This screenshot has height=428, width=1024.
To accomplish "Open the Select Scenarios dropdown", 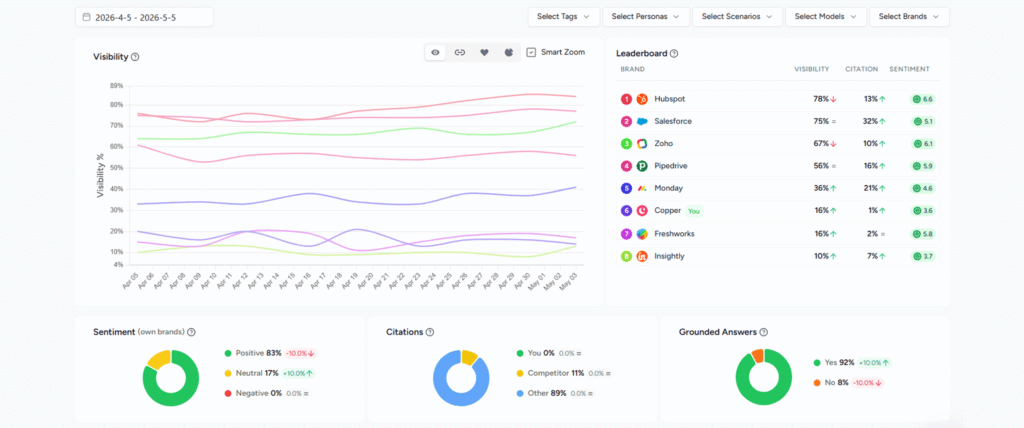I will pyautogui.click(x=737, y=17).
